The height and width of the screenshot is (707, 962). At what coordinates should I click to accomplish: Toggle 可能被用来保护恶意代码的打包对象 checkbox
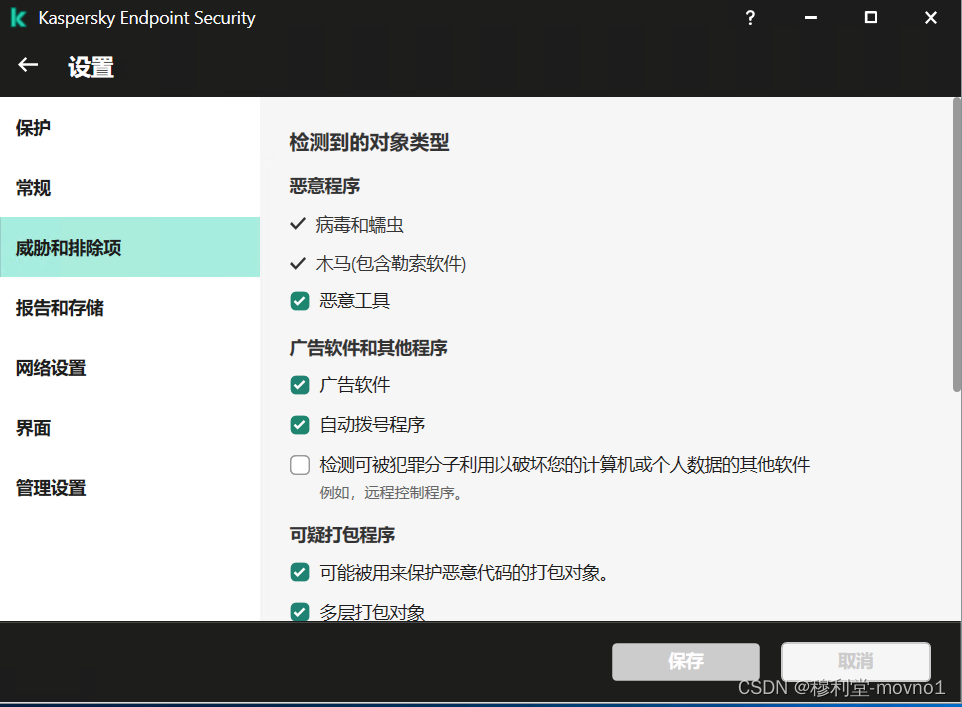pyautogui.click(x=299, y=572)
